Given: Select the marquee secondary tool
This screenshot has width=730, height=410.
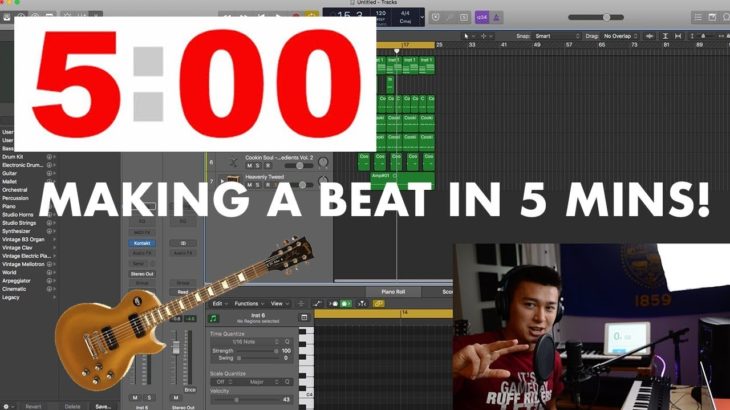Looking at the screenshot, I should pos(484,36).
